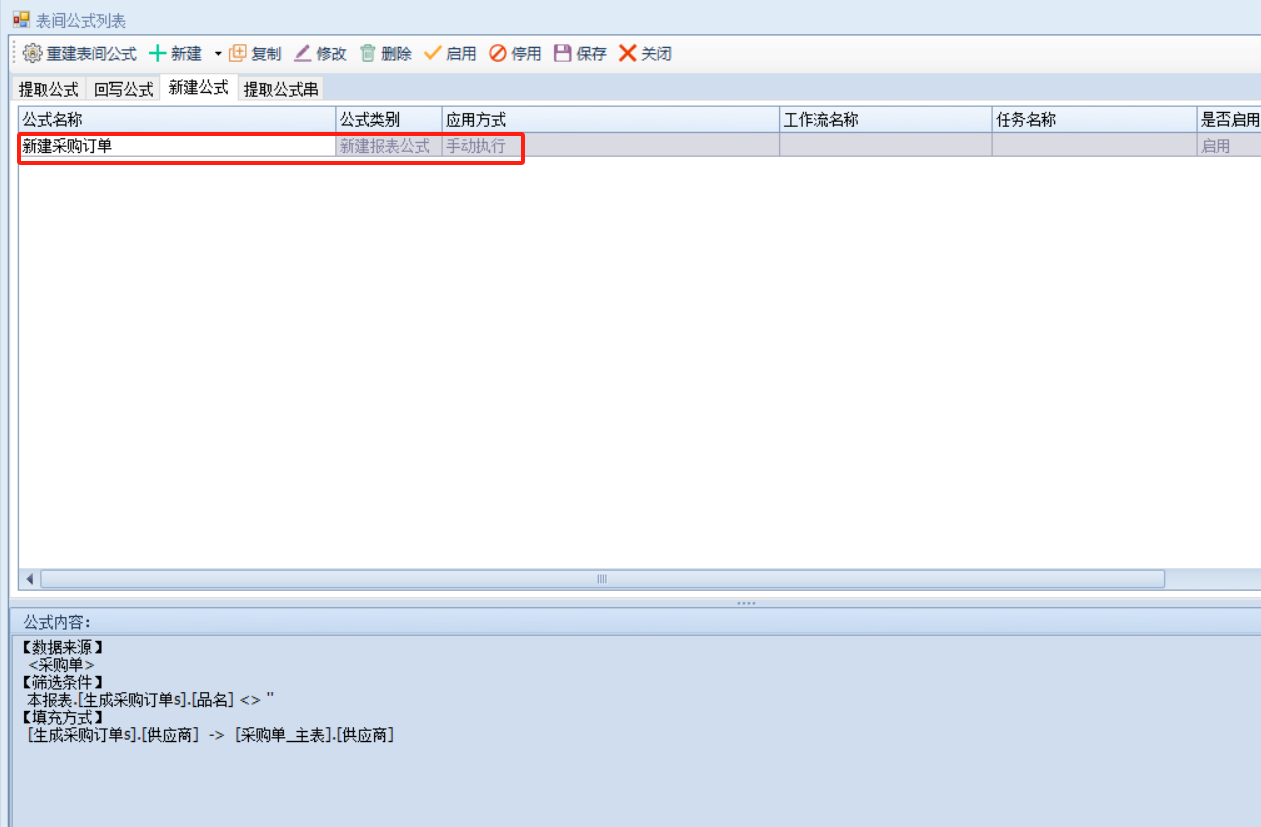
Task: Click the red X 关闭 button
Action: pyautogui.click(x=628, y=54)
